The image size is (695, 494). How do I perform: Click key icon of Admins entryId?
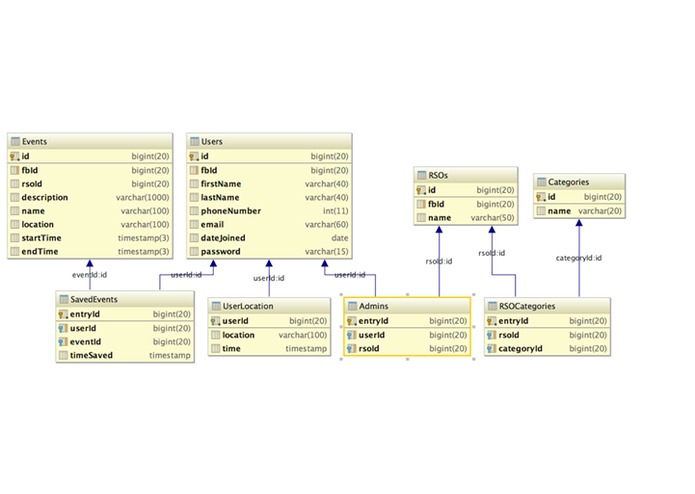tap(352, 321)
